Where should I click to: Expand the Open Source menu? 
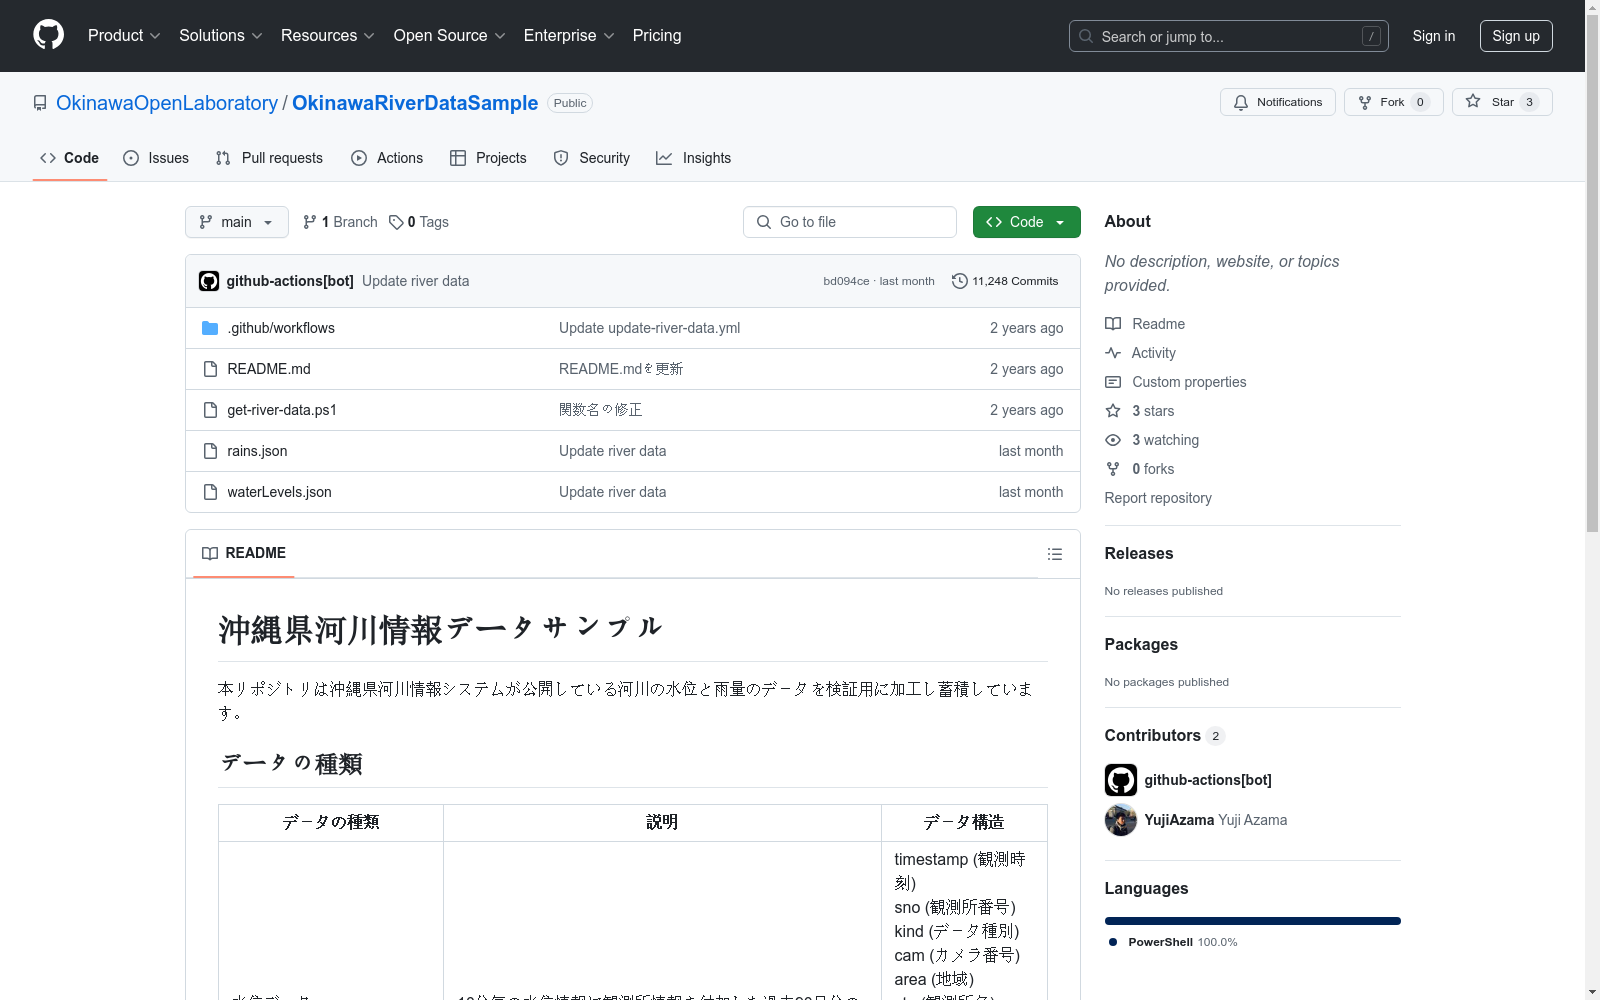(450, 35)
